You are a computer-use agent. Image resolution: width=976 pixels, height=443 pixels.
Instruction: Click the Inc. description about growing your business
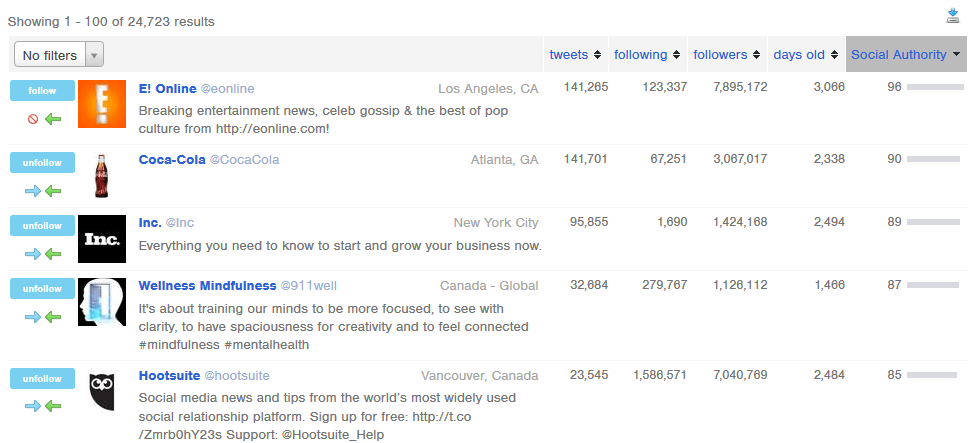pos(340,246)
